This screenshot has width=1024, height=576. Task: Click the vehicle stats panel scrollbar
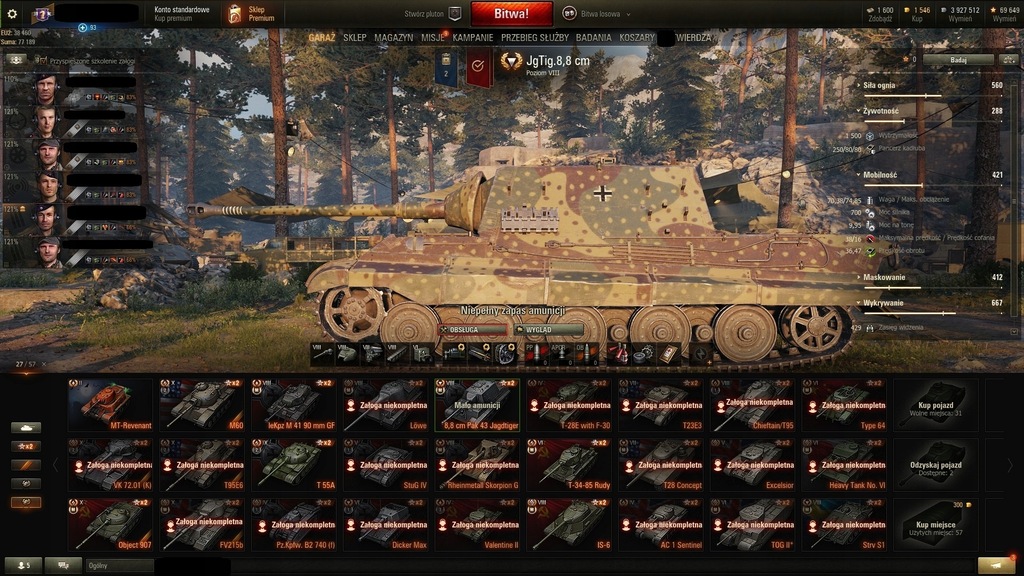pos(1014,202)
